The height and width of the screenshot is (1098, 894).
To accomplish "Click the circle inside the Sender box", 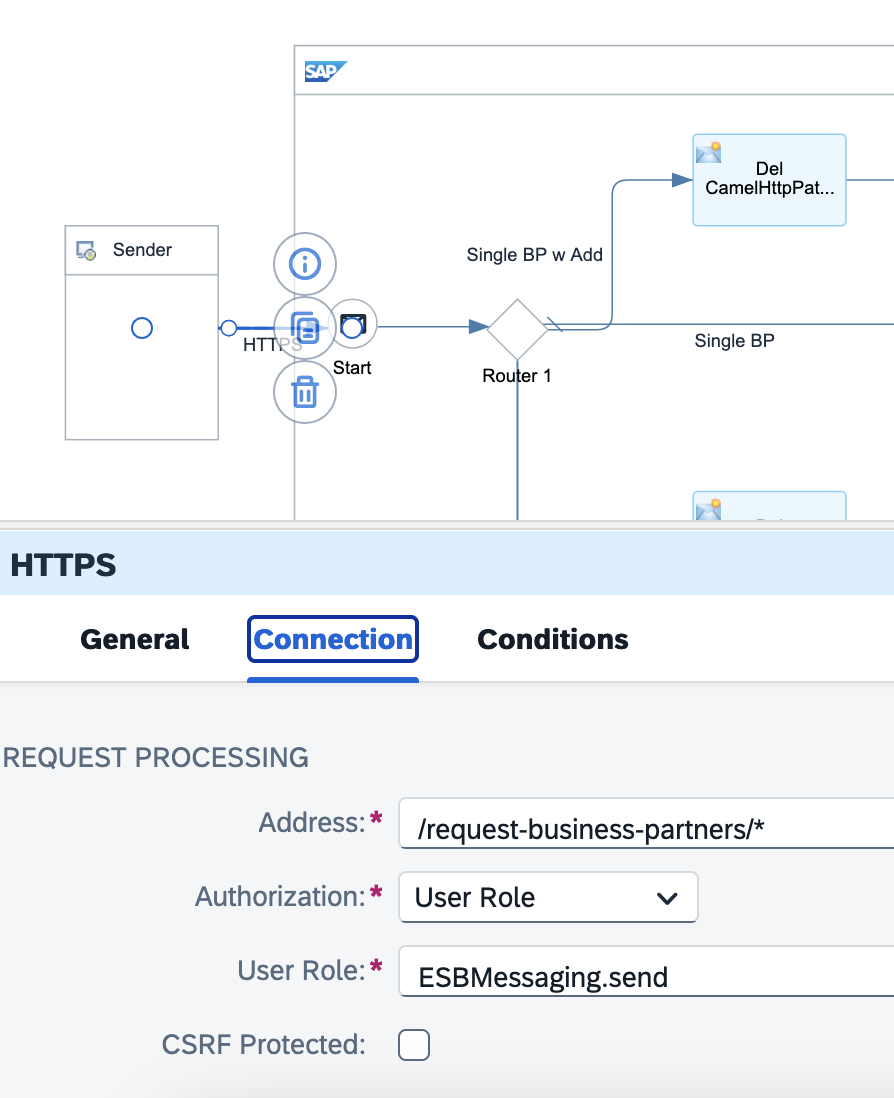I will (x=142, y=328).
